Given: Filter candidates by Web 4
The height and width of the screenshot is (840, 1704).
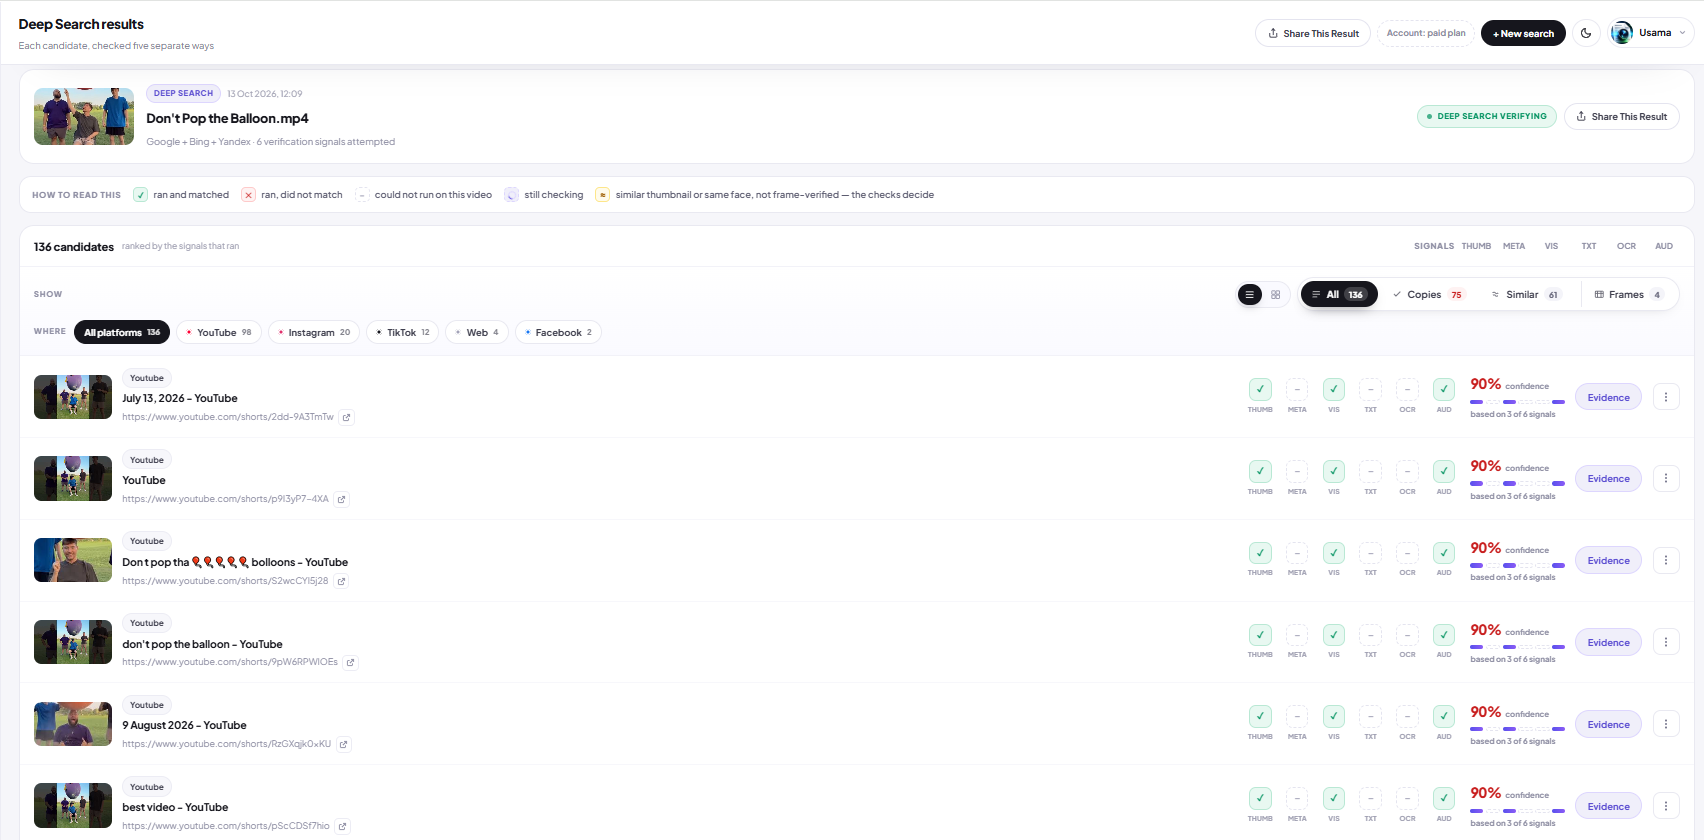Looking at the screenshot, I should coord(477,332).
